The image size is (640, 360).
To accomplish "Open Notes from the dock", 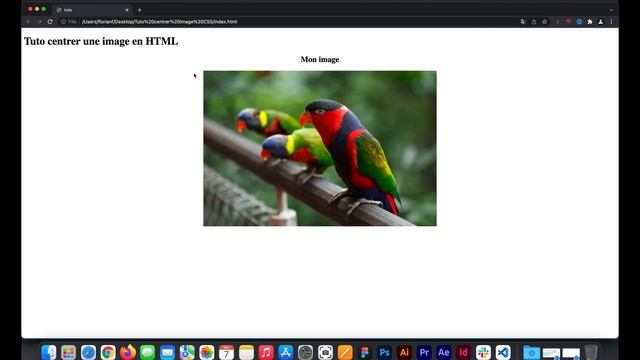I will [246, 352].
